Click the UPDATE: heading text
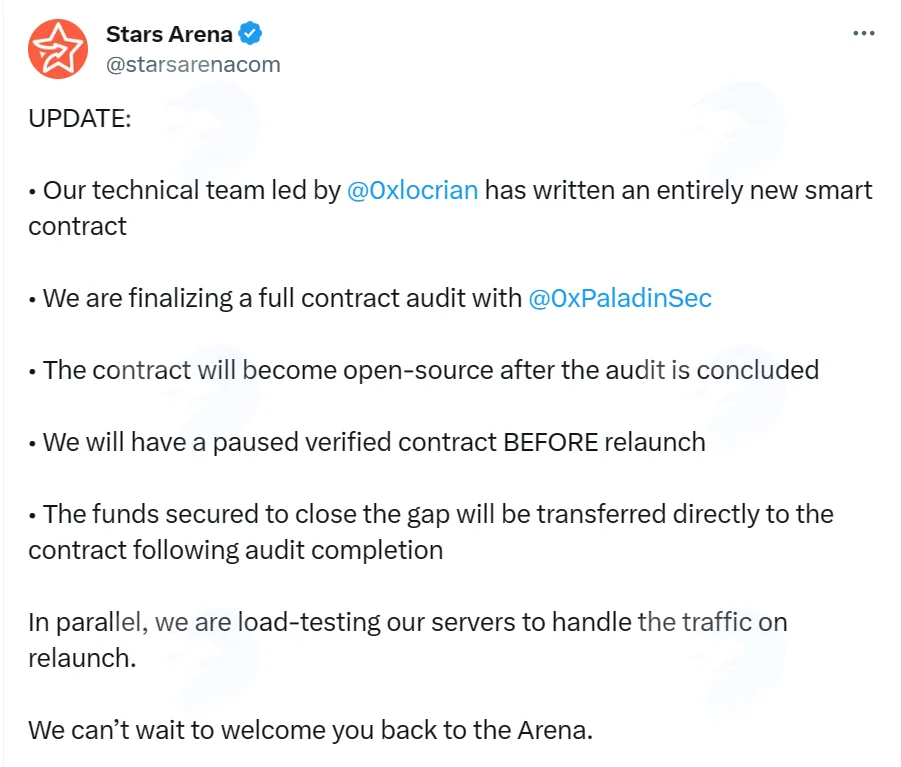The width and height of the screenshot is (901, 767). pos(80,118)
